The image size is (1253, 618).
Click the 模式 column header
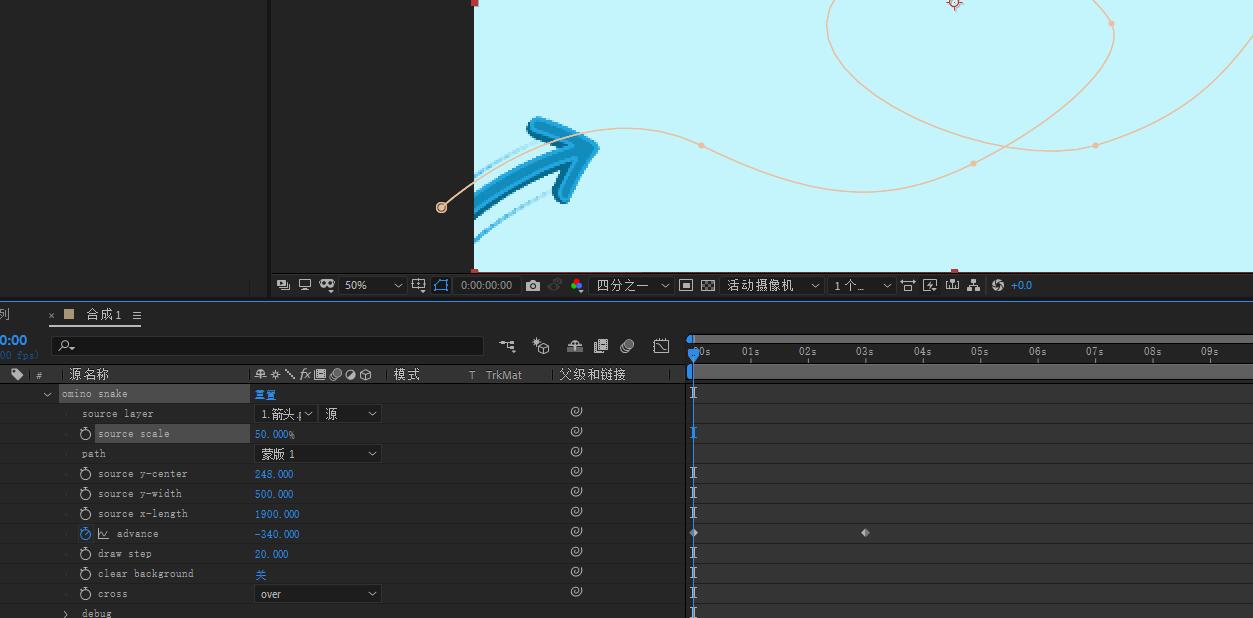tap(407, 374)
